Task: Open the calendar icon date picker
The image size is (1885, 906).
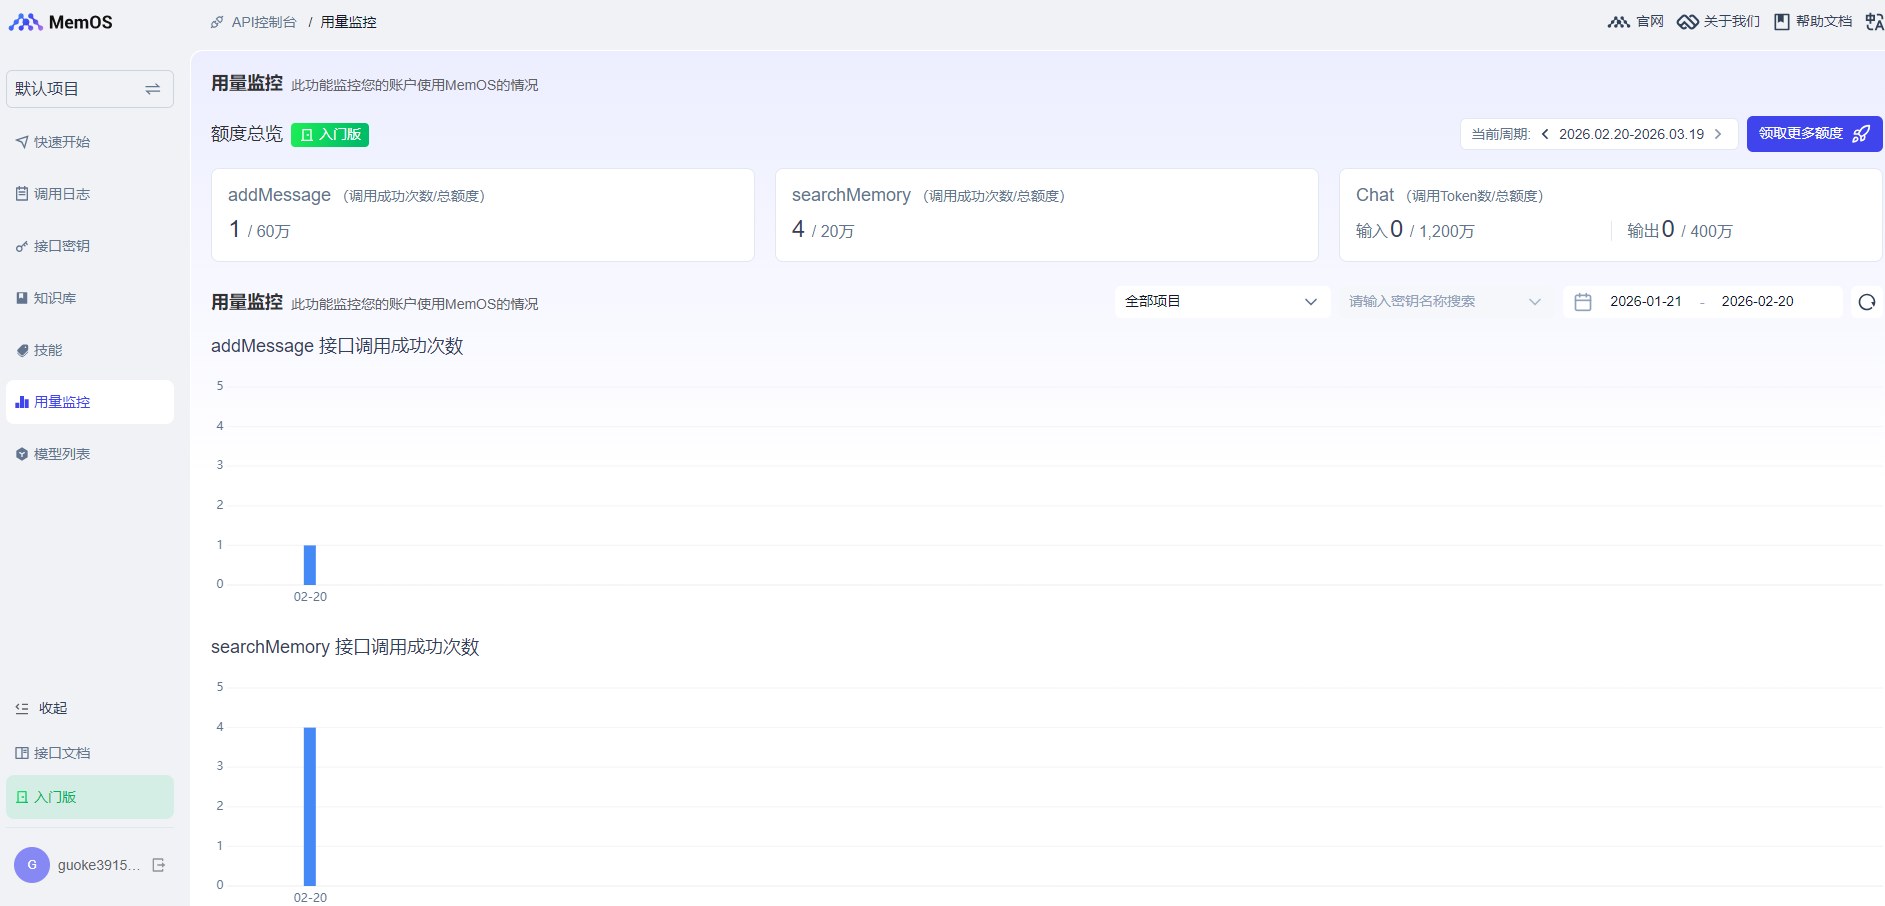Action: pos(1583,302)
